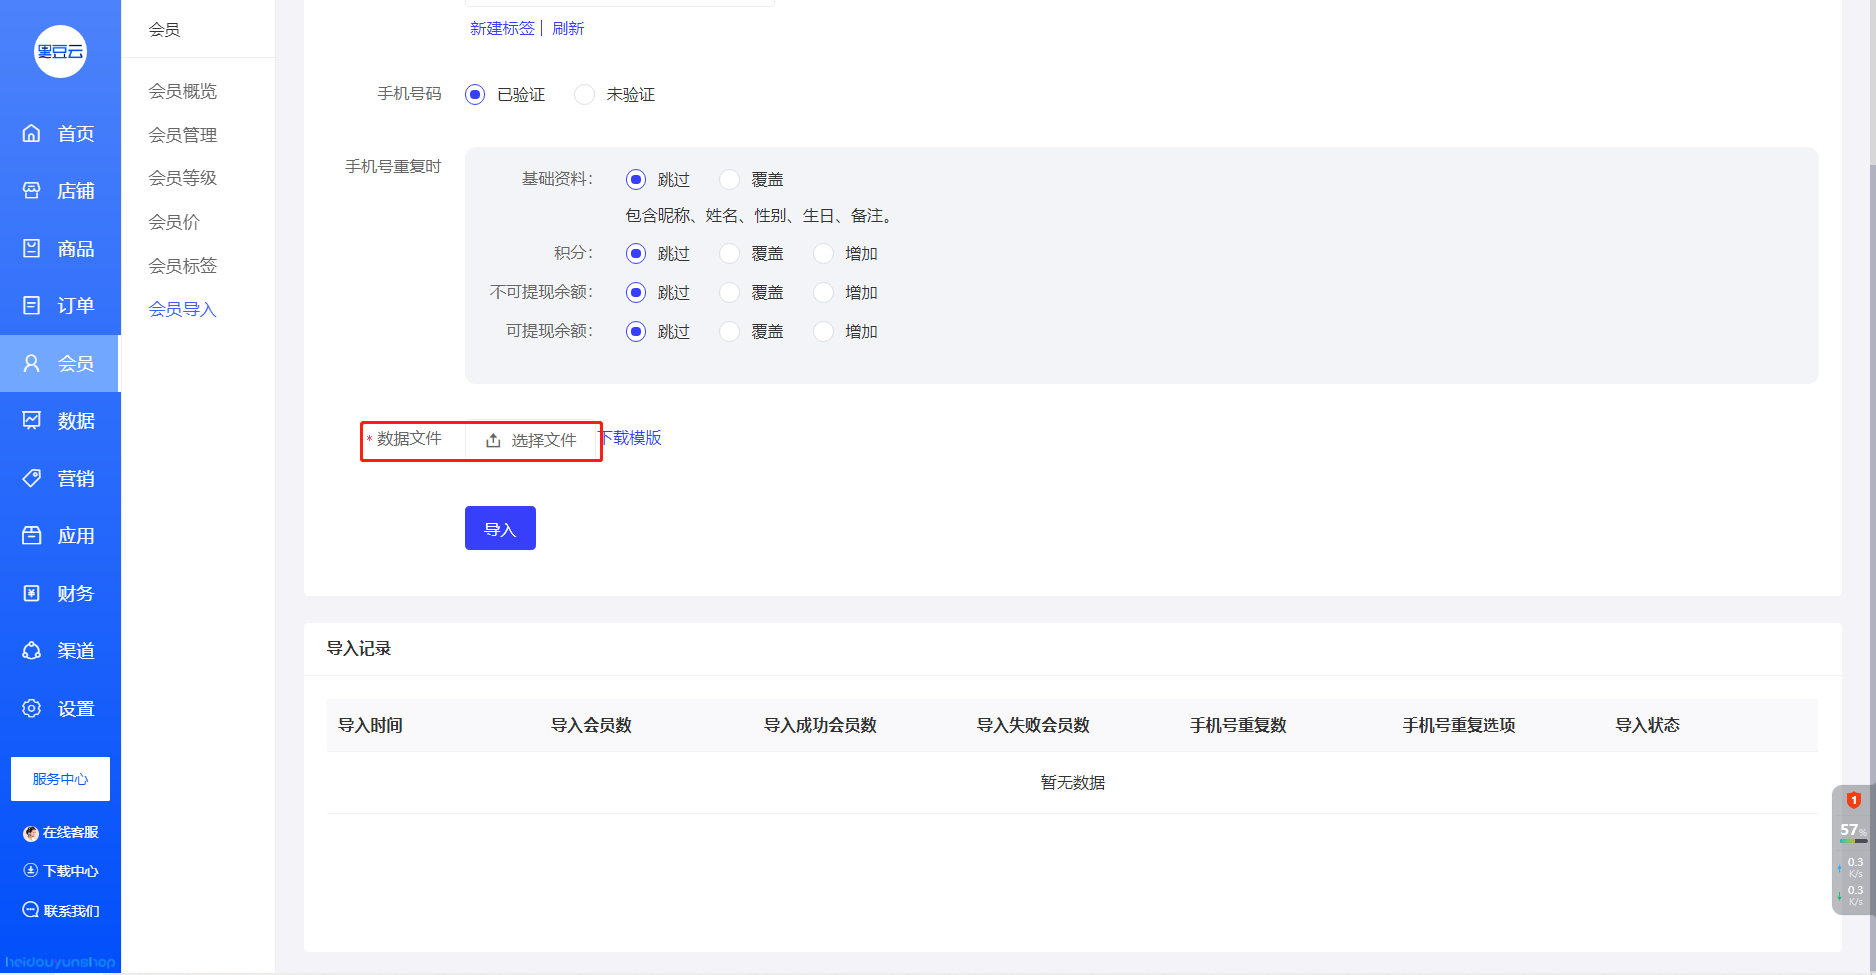Open 服务中心 button in sidebar

(x=60, y=779)
